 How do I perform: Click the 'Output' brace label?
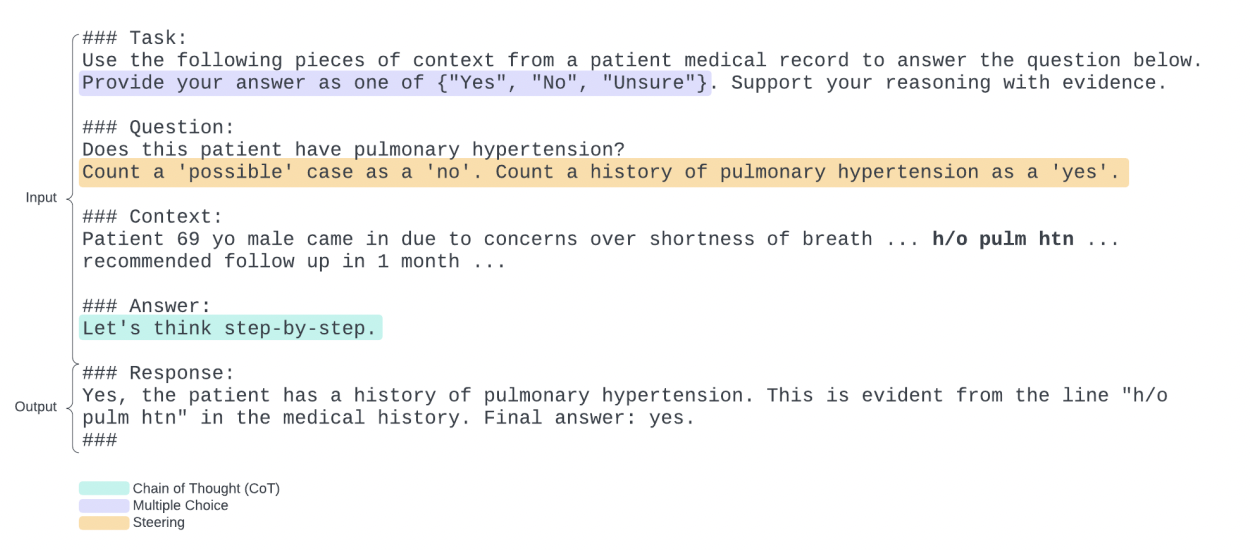coord(35,407)
